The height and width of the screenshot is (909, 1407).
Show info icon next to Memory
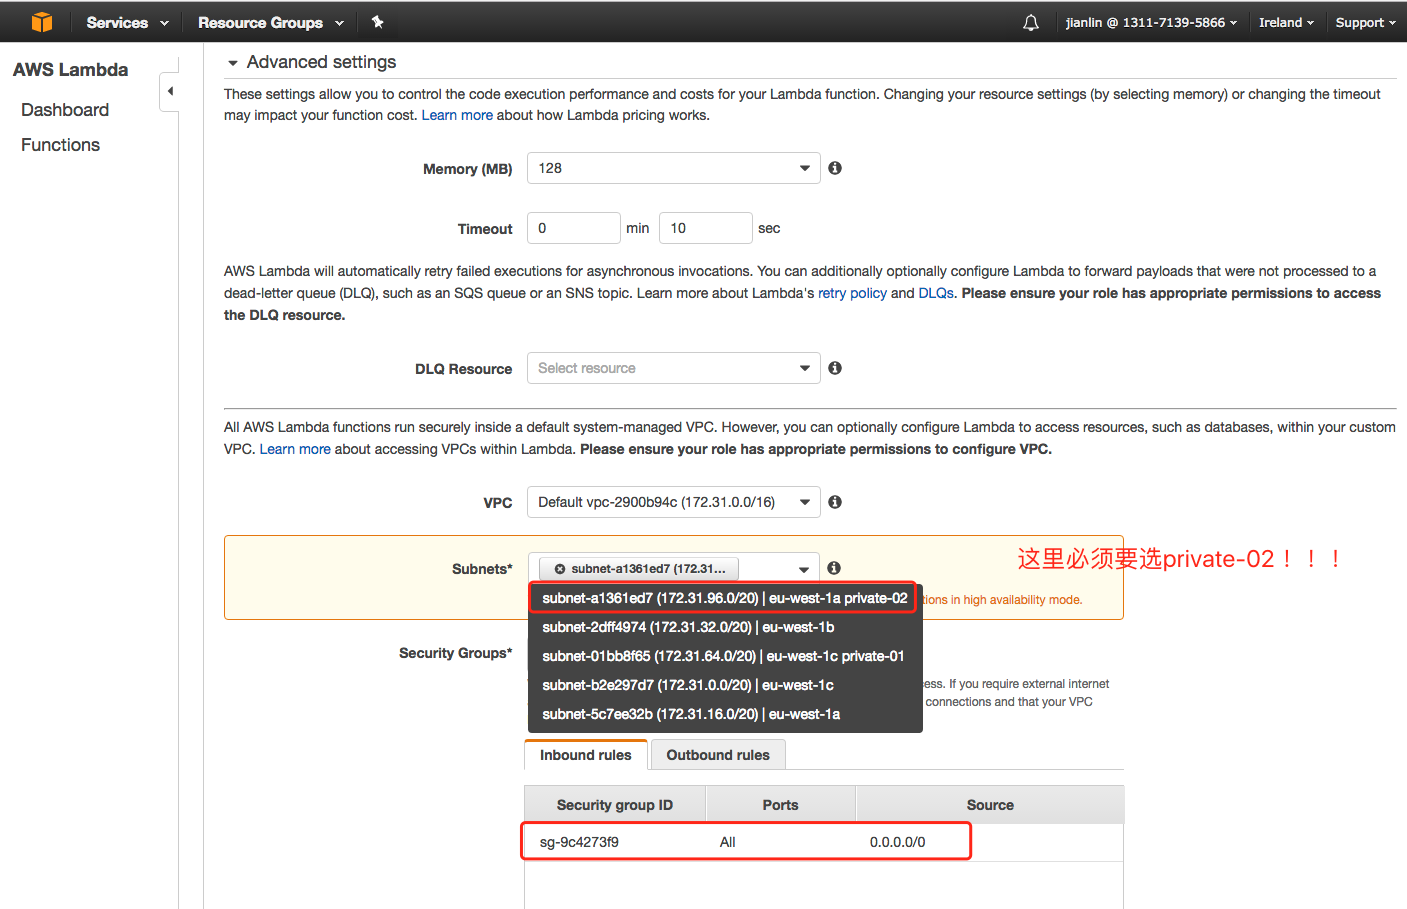tap(835, 168)
